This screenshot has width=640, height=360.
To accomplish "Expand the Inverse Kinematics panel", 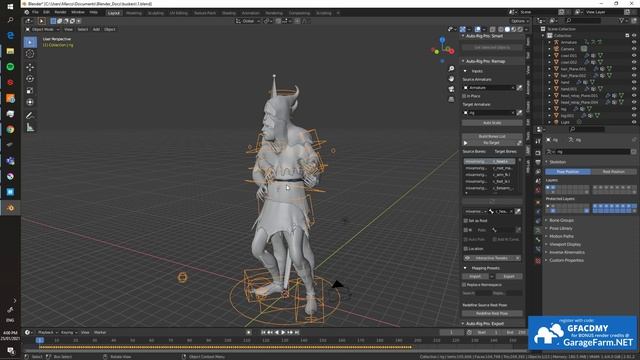I will (x=567, y=252).
